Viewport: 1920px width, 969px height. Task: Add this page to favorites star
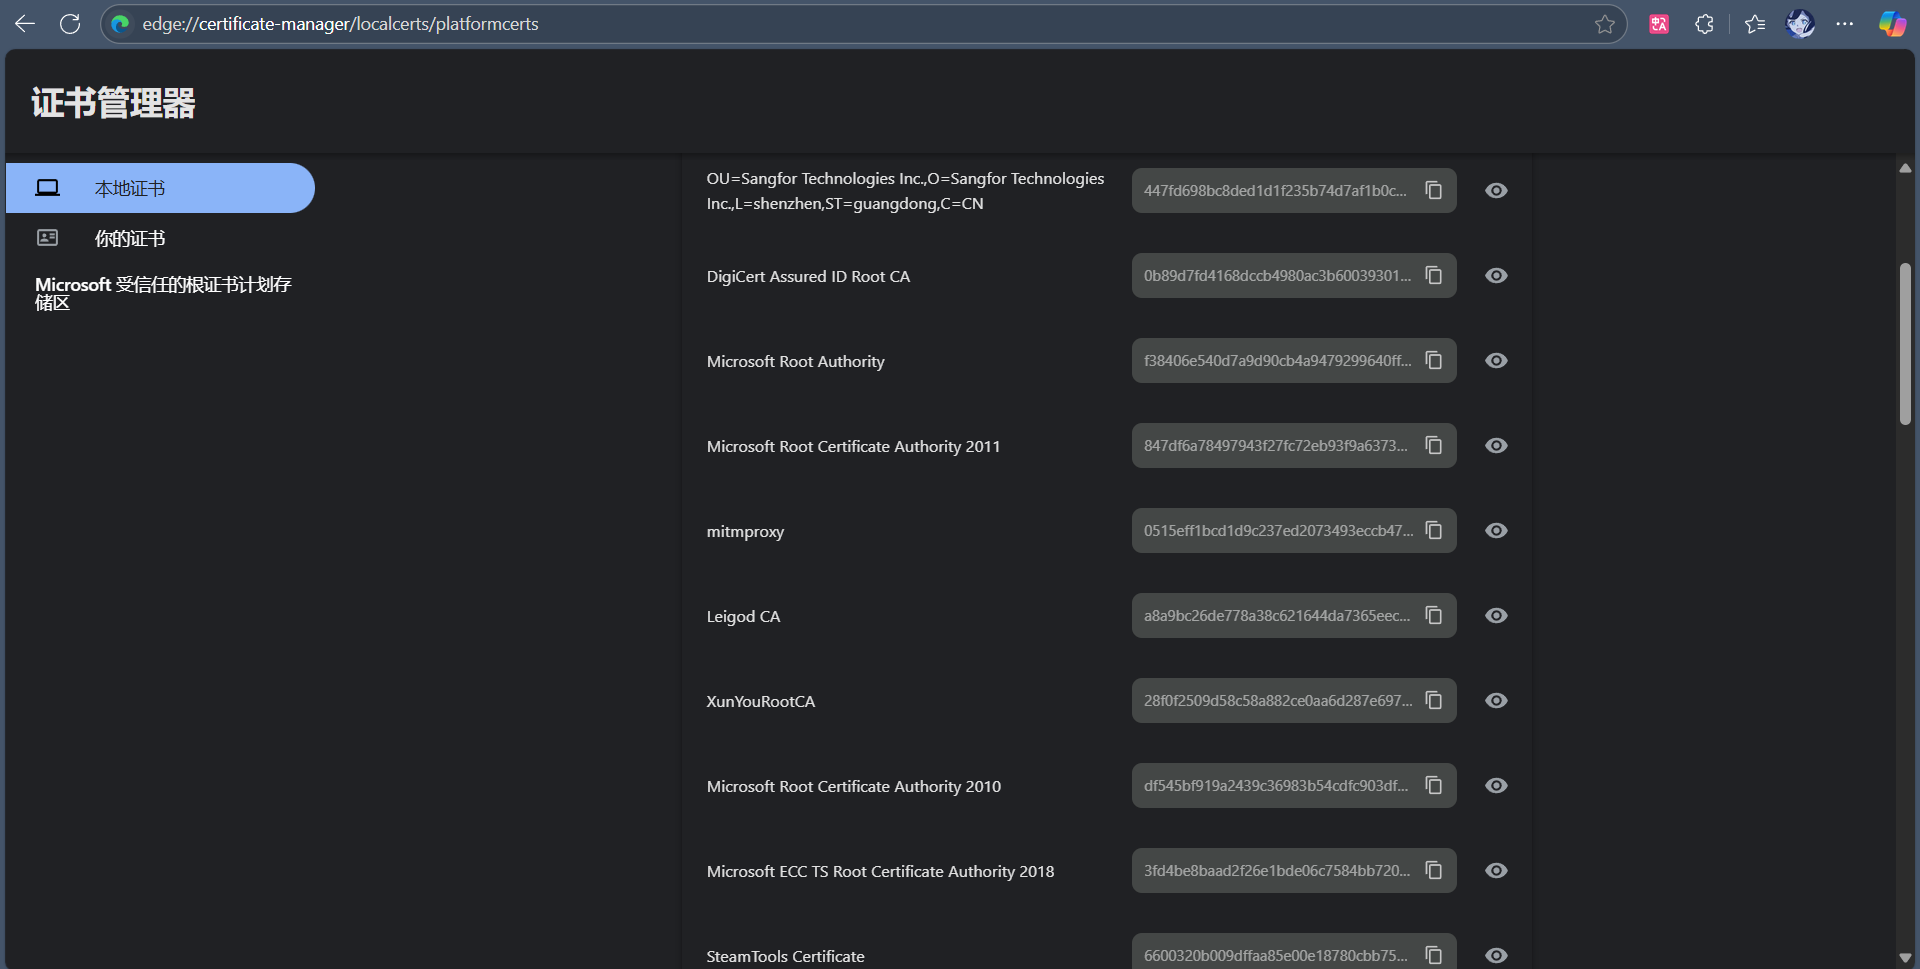click(1605, 24)
